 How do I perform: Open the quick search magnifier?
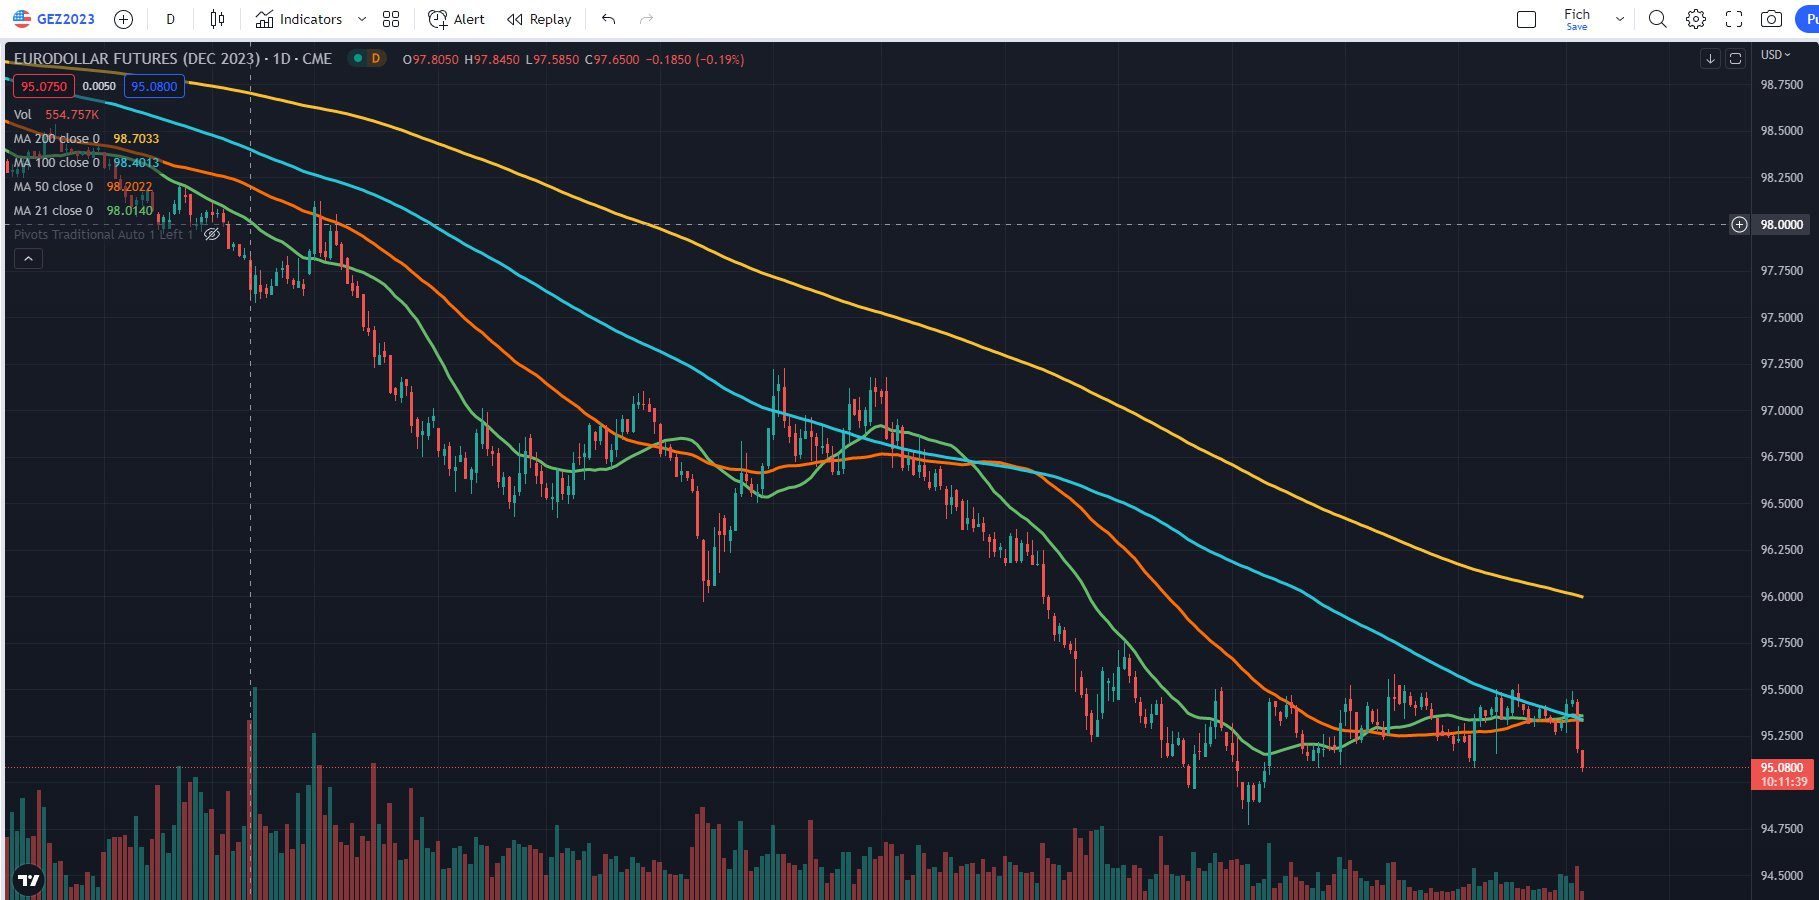1657,19
